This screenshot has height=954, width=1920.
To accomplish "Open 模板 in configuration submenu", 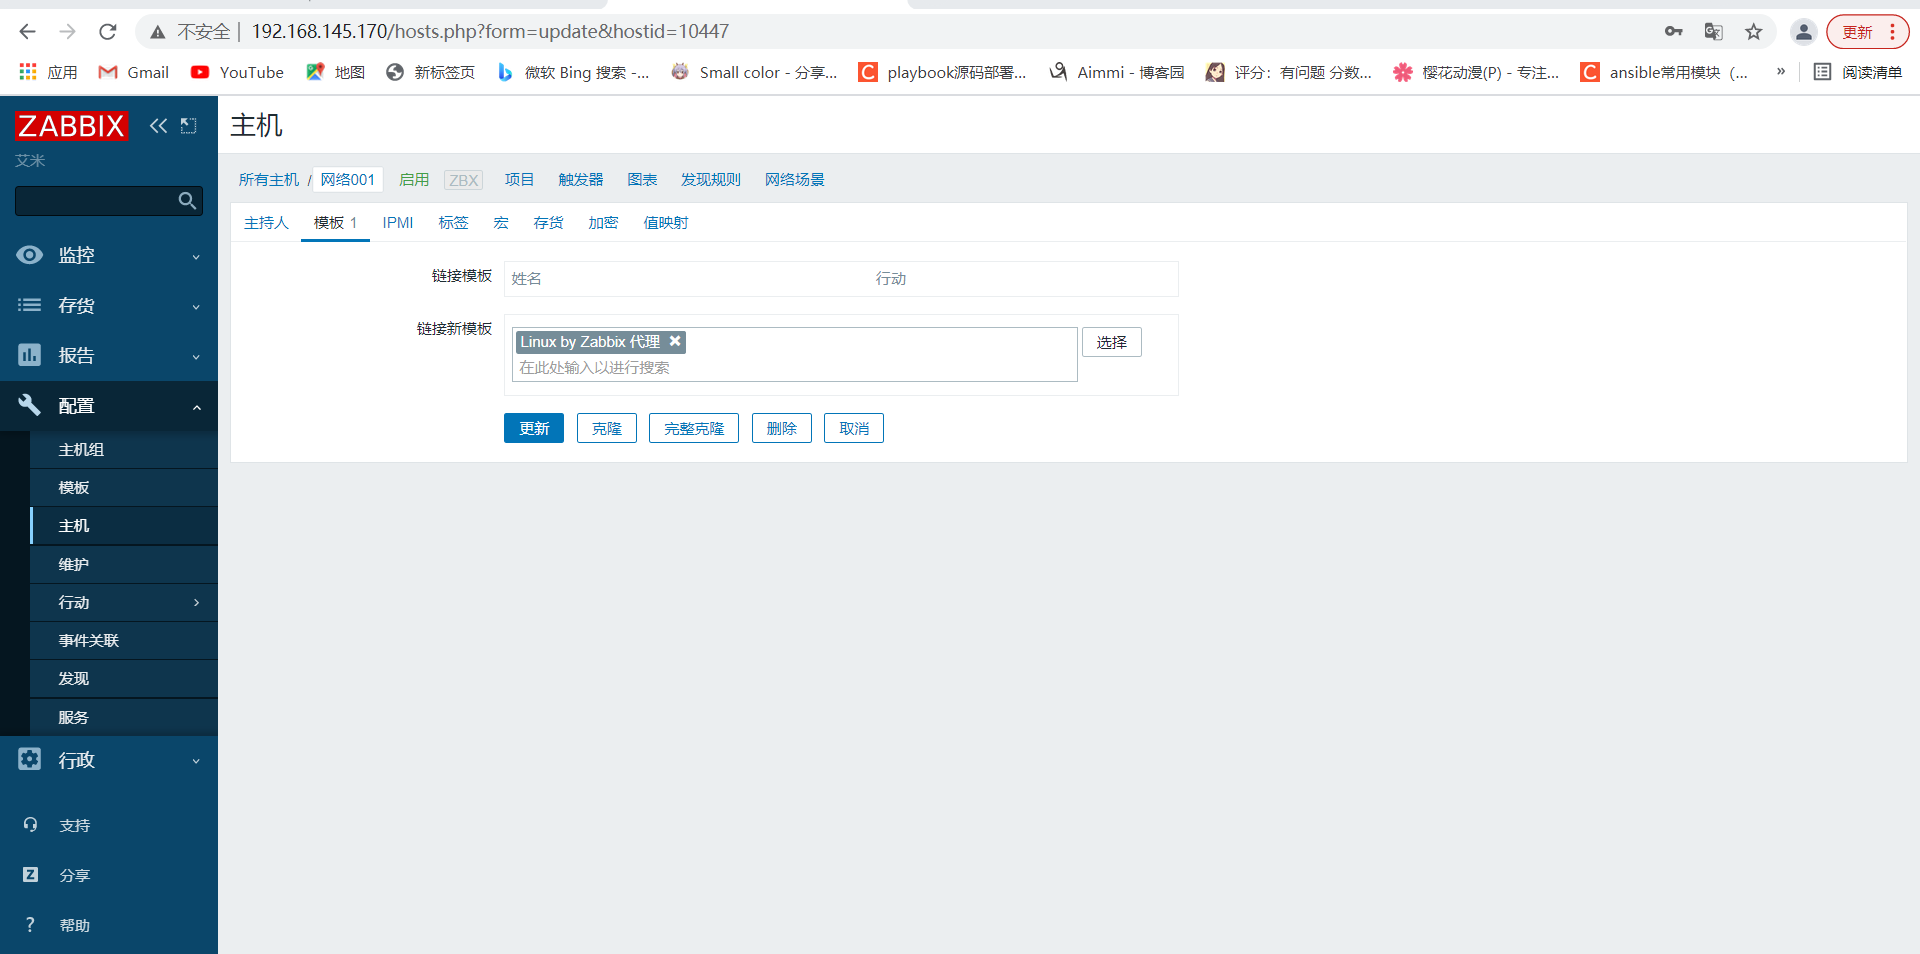I will 74,488.
